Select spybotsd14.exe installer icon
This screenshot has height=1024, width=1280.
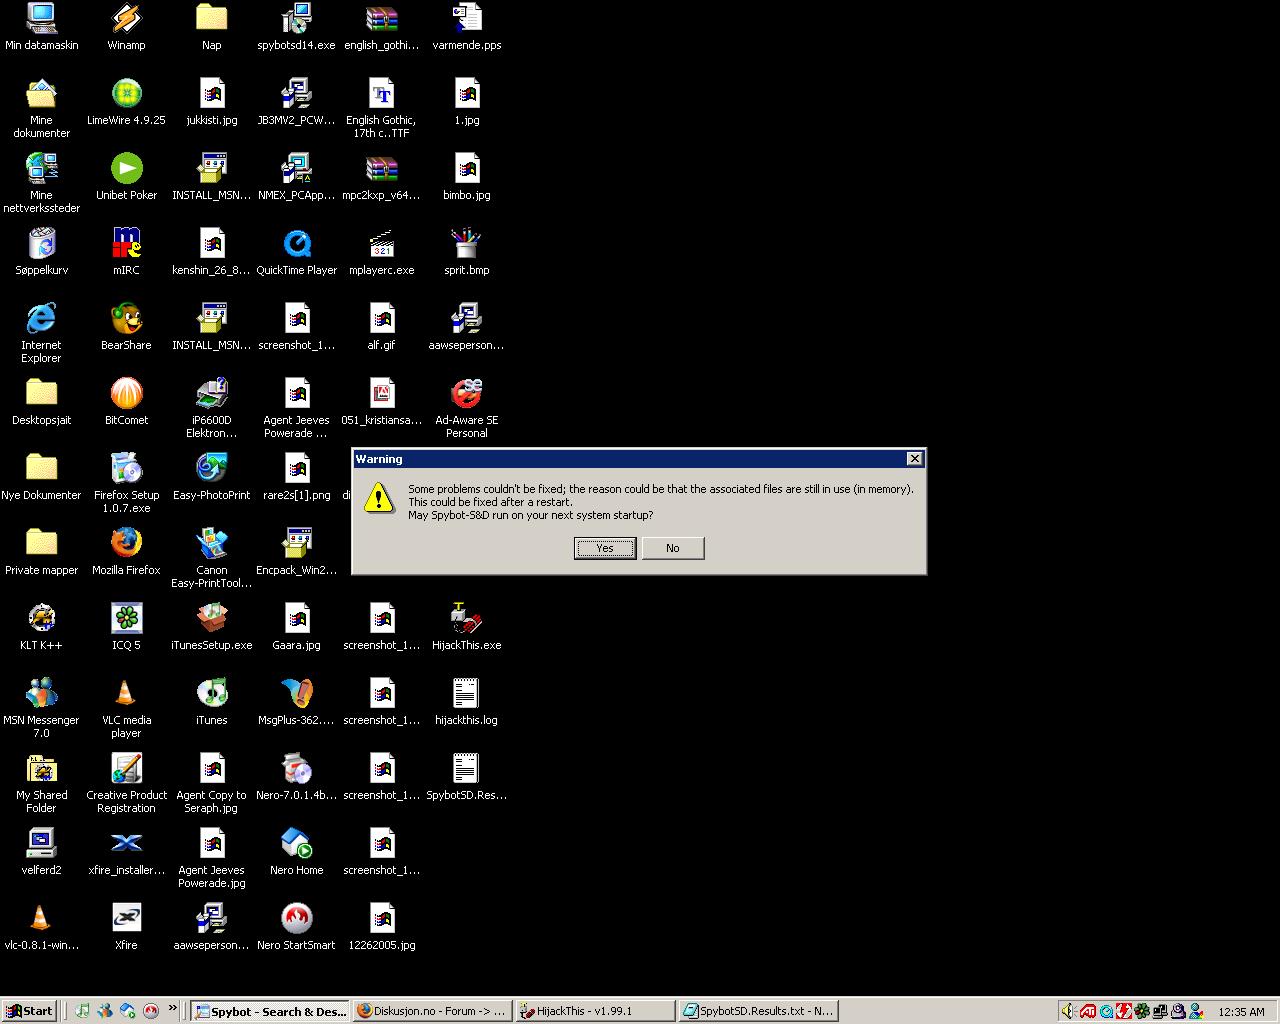point(297,26)
